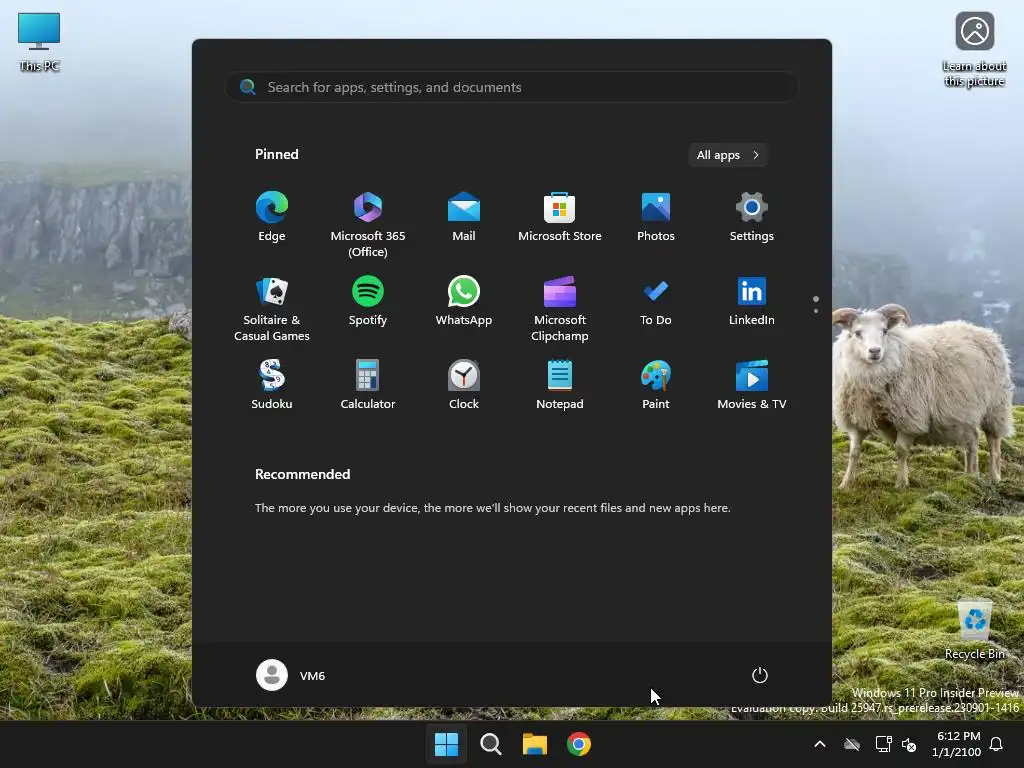Open clock and date 6:12 PM
1024x768 pixels.
coord(957,744)
